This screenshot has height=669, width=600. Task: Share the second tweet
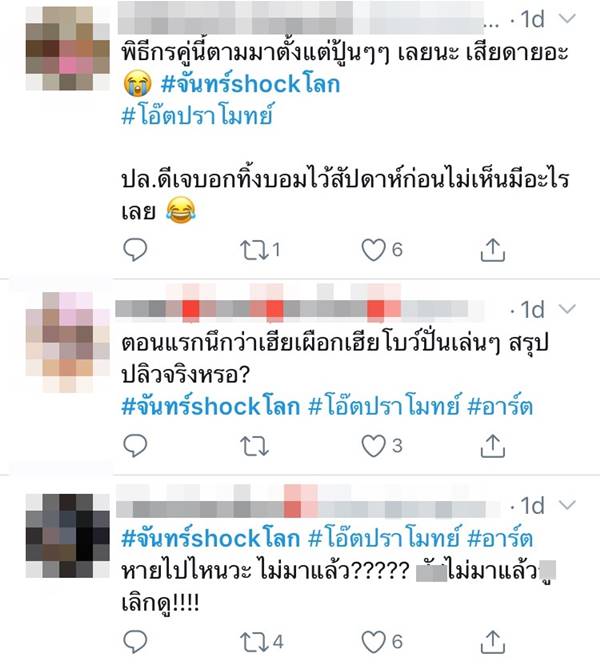[x=493, y=446]
